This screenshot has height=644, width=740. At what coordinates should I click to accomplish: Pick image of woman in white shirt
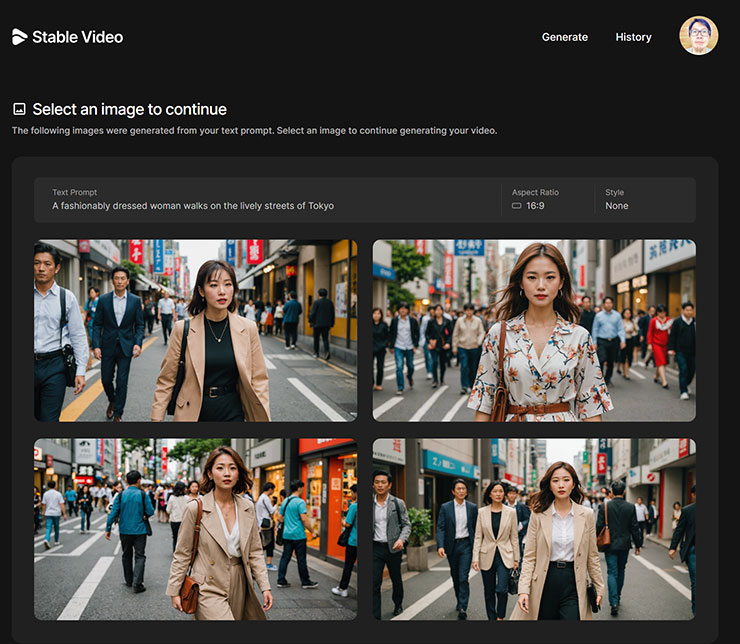534,529
